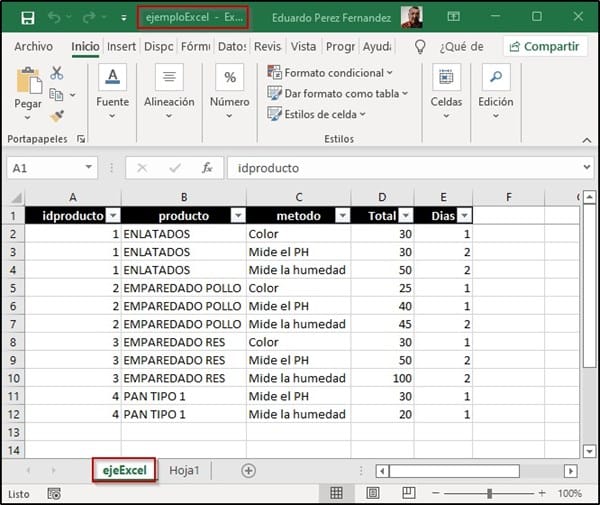This screenshot has height=505, width=600.
Task: Click the Pegar clipboard icon
Action: tap(28, 83)
